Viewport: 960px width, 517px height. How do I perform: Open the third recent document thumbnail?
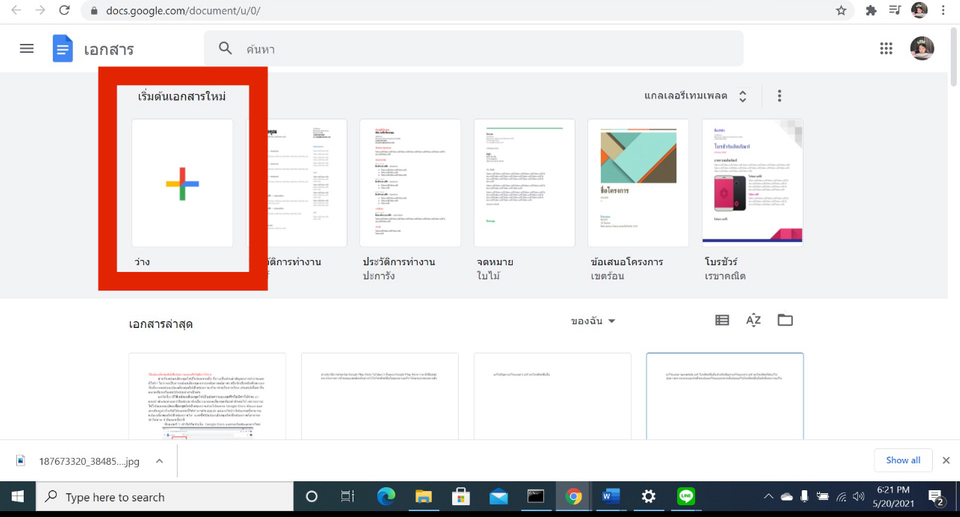(552, 396)
